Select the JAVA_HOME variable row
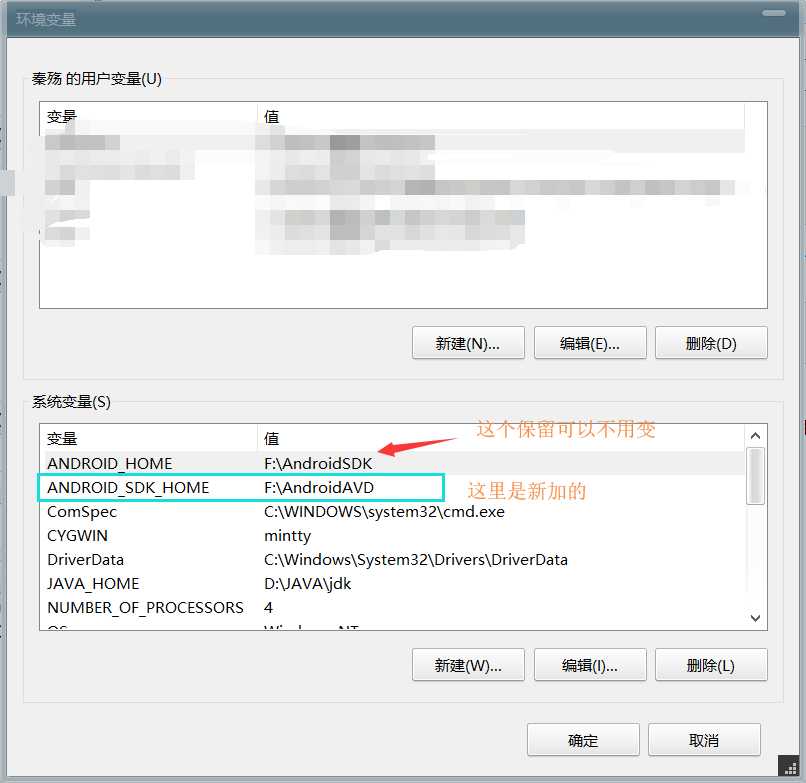The image size is (806, 783). [x=393, y=584]
